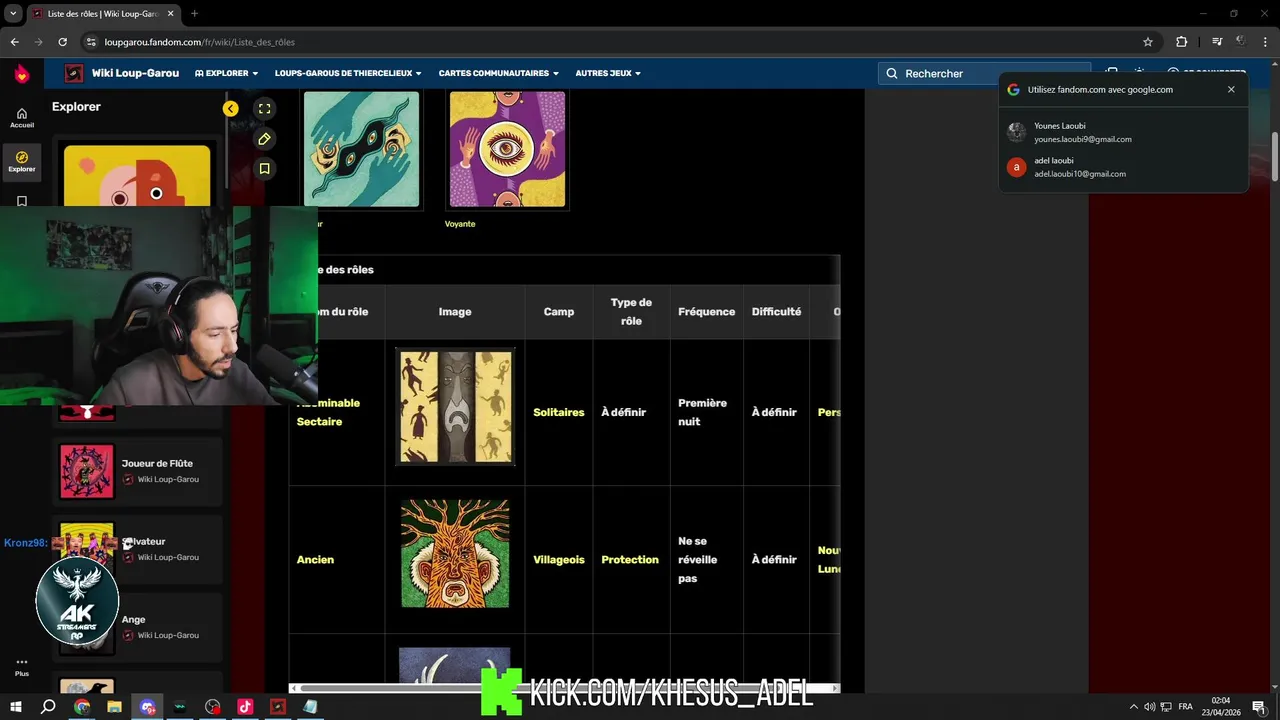This screenshot has width=1280, height=720.
Task: Go back with the browser back arrow
Action: (x=14, y=42)
